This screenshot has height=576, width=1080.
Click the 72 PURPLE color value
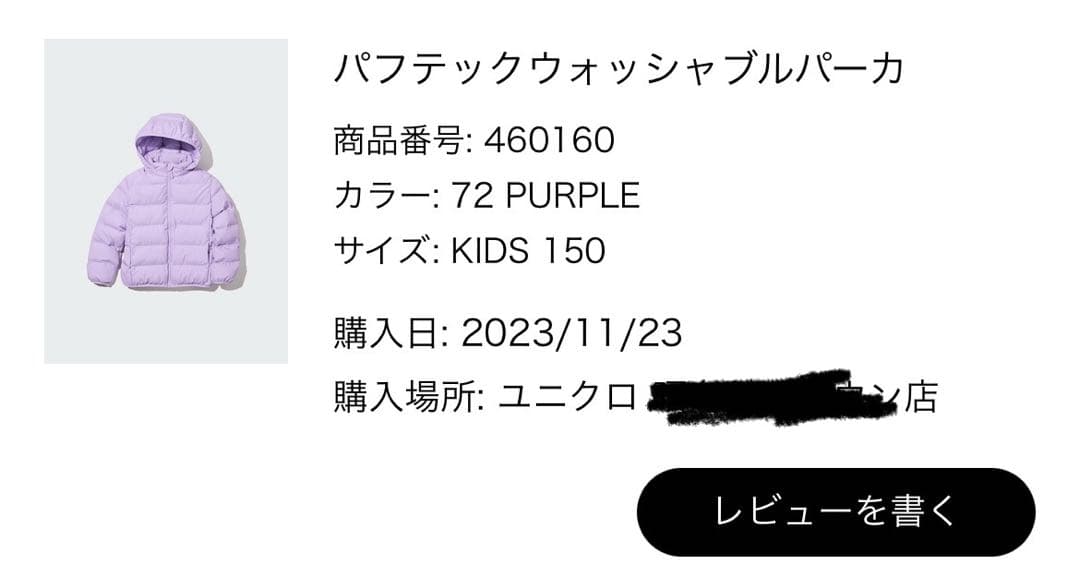coord(546,195)
